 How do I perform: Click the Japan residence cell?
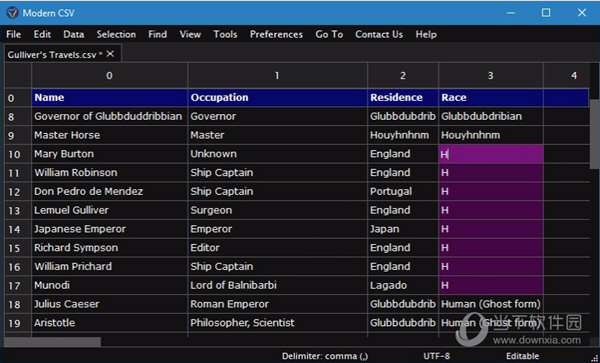pos(403,229)
